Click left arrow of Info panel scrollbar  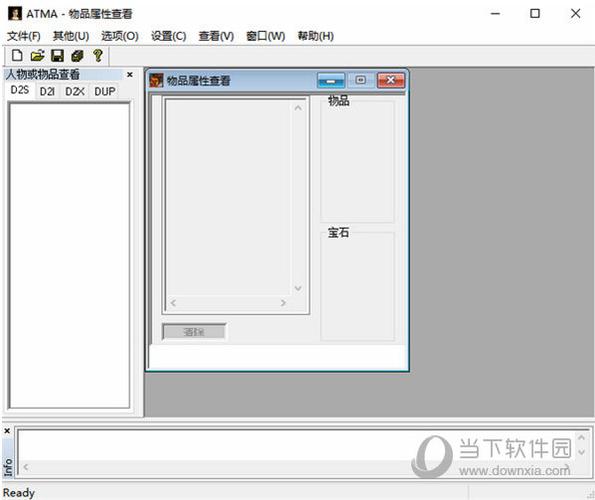(x=26, y=467)
